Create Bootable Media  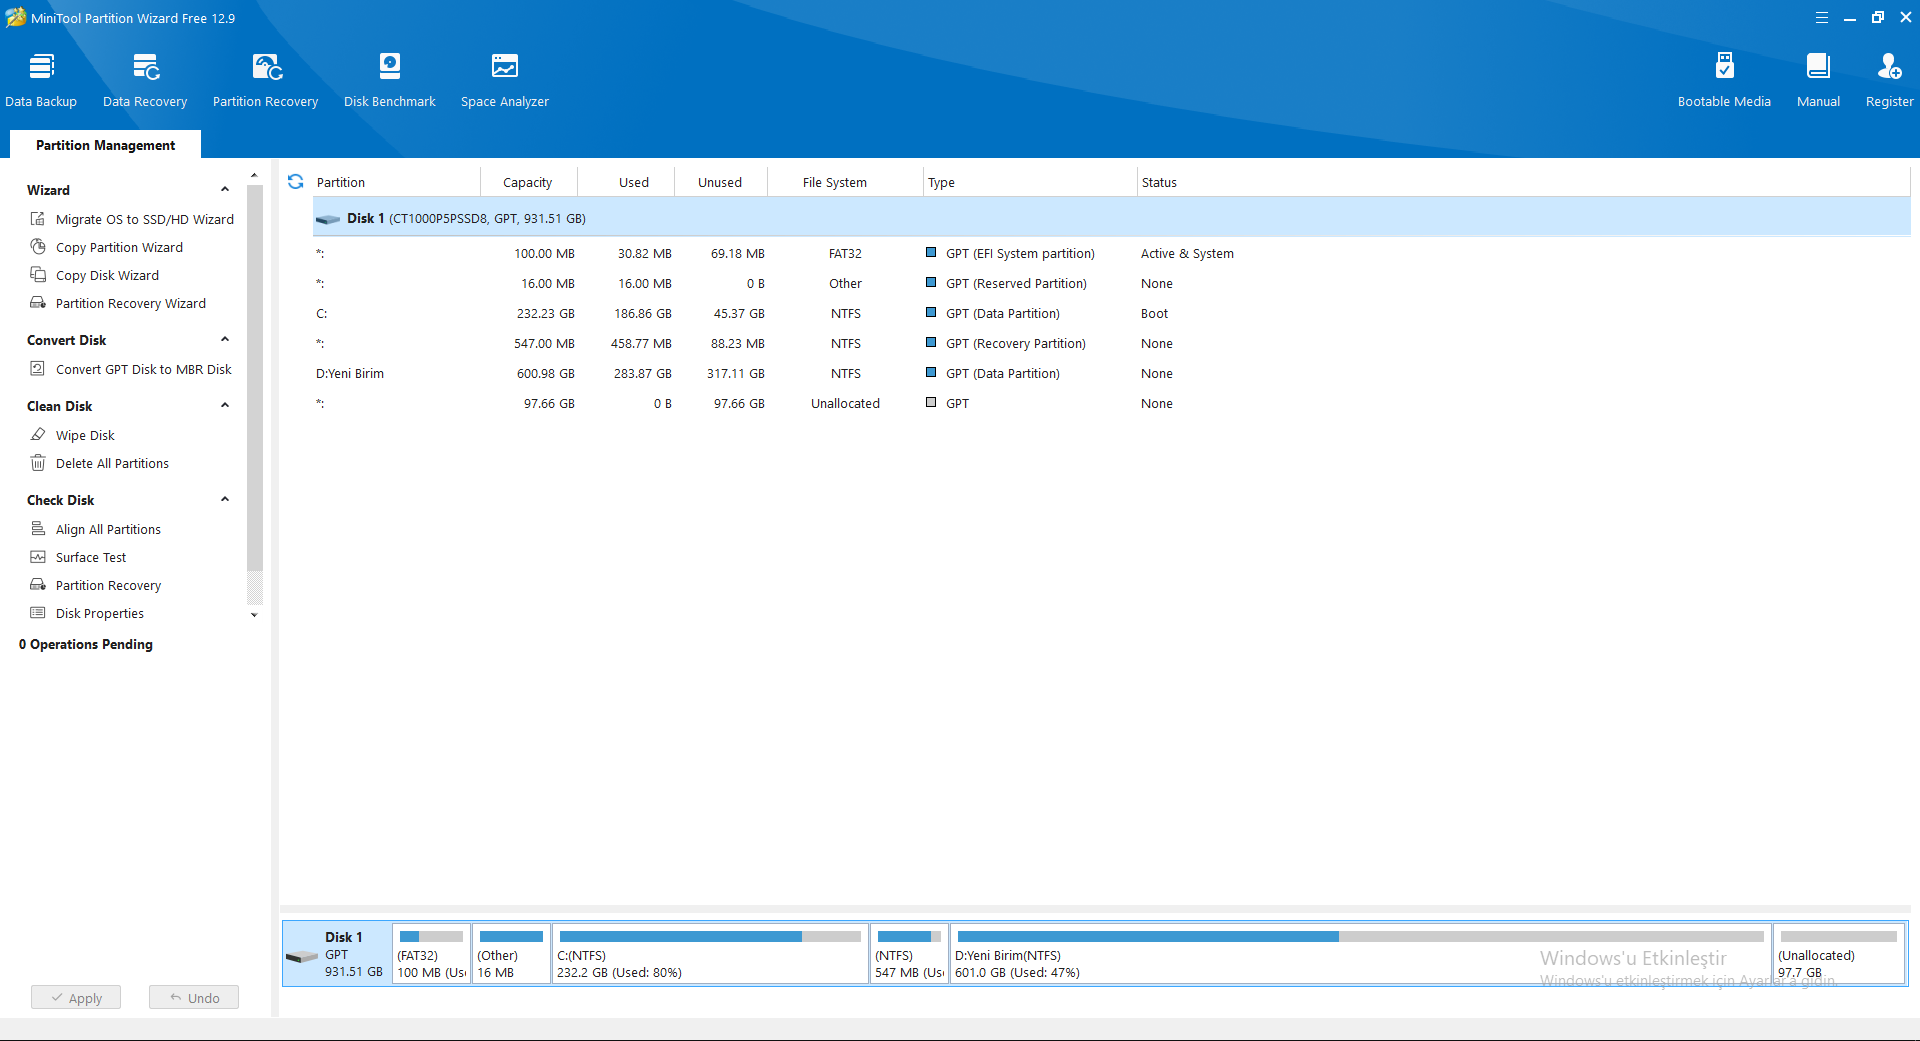click(1724, 80)
